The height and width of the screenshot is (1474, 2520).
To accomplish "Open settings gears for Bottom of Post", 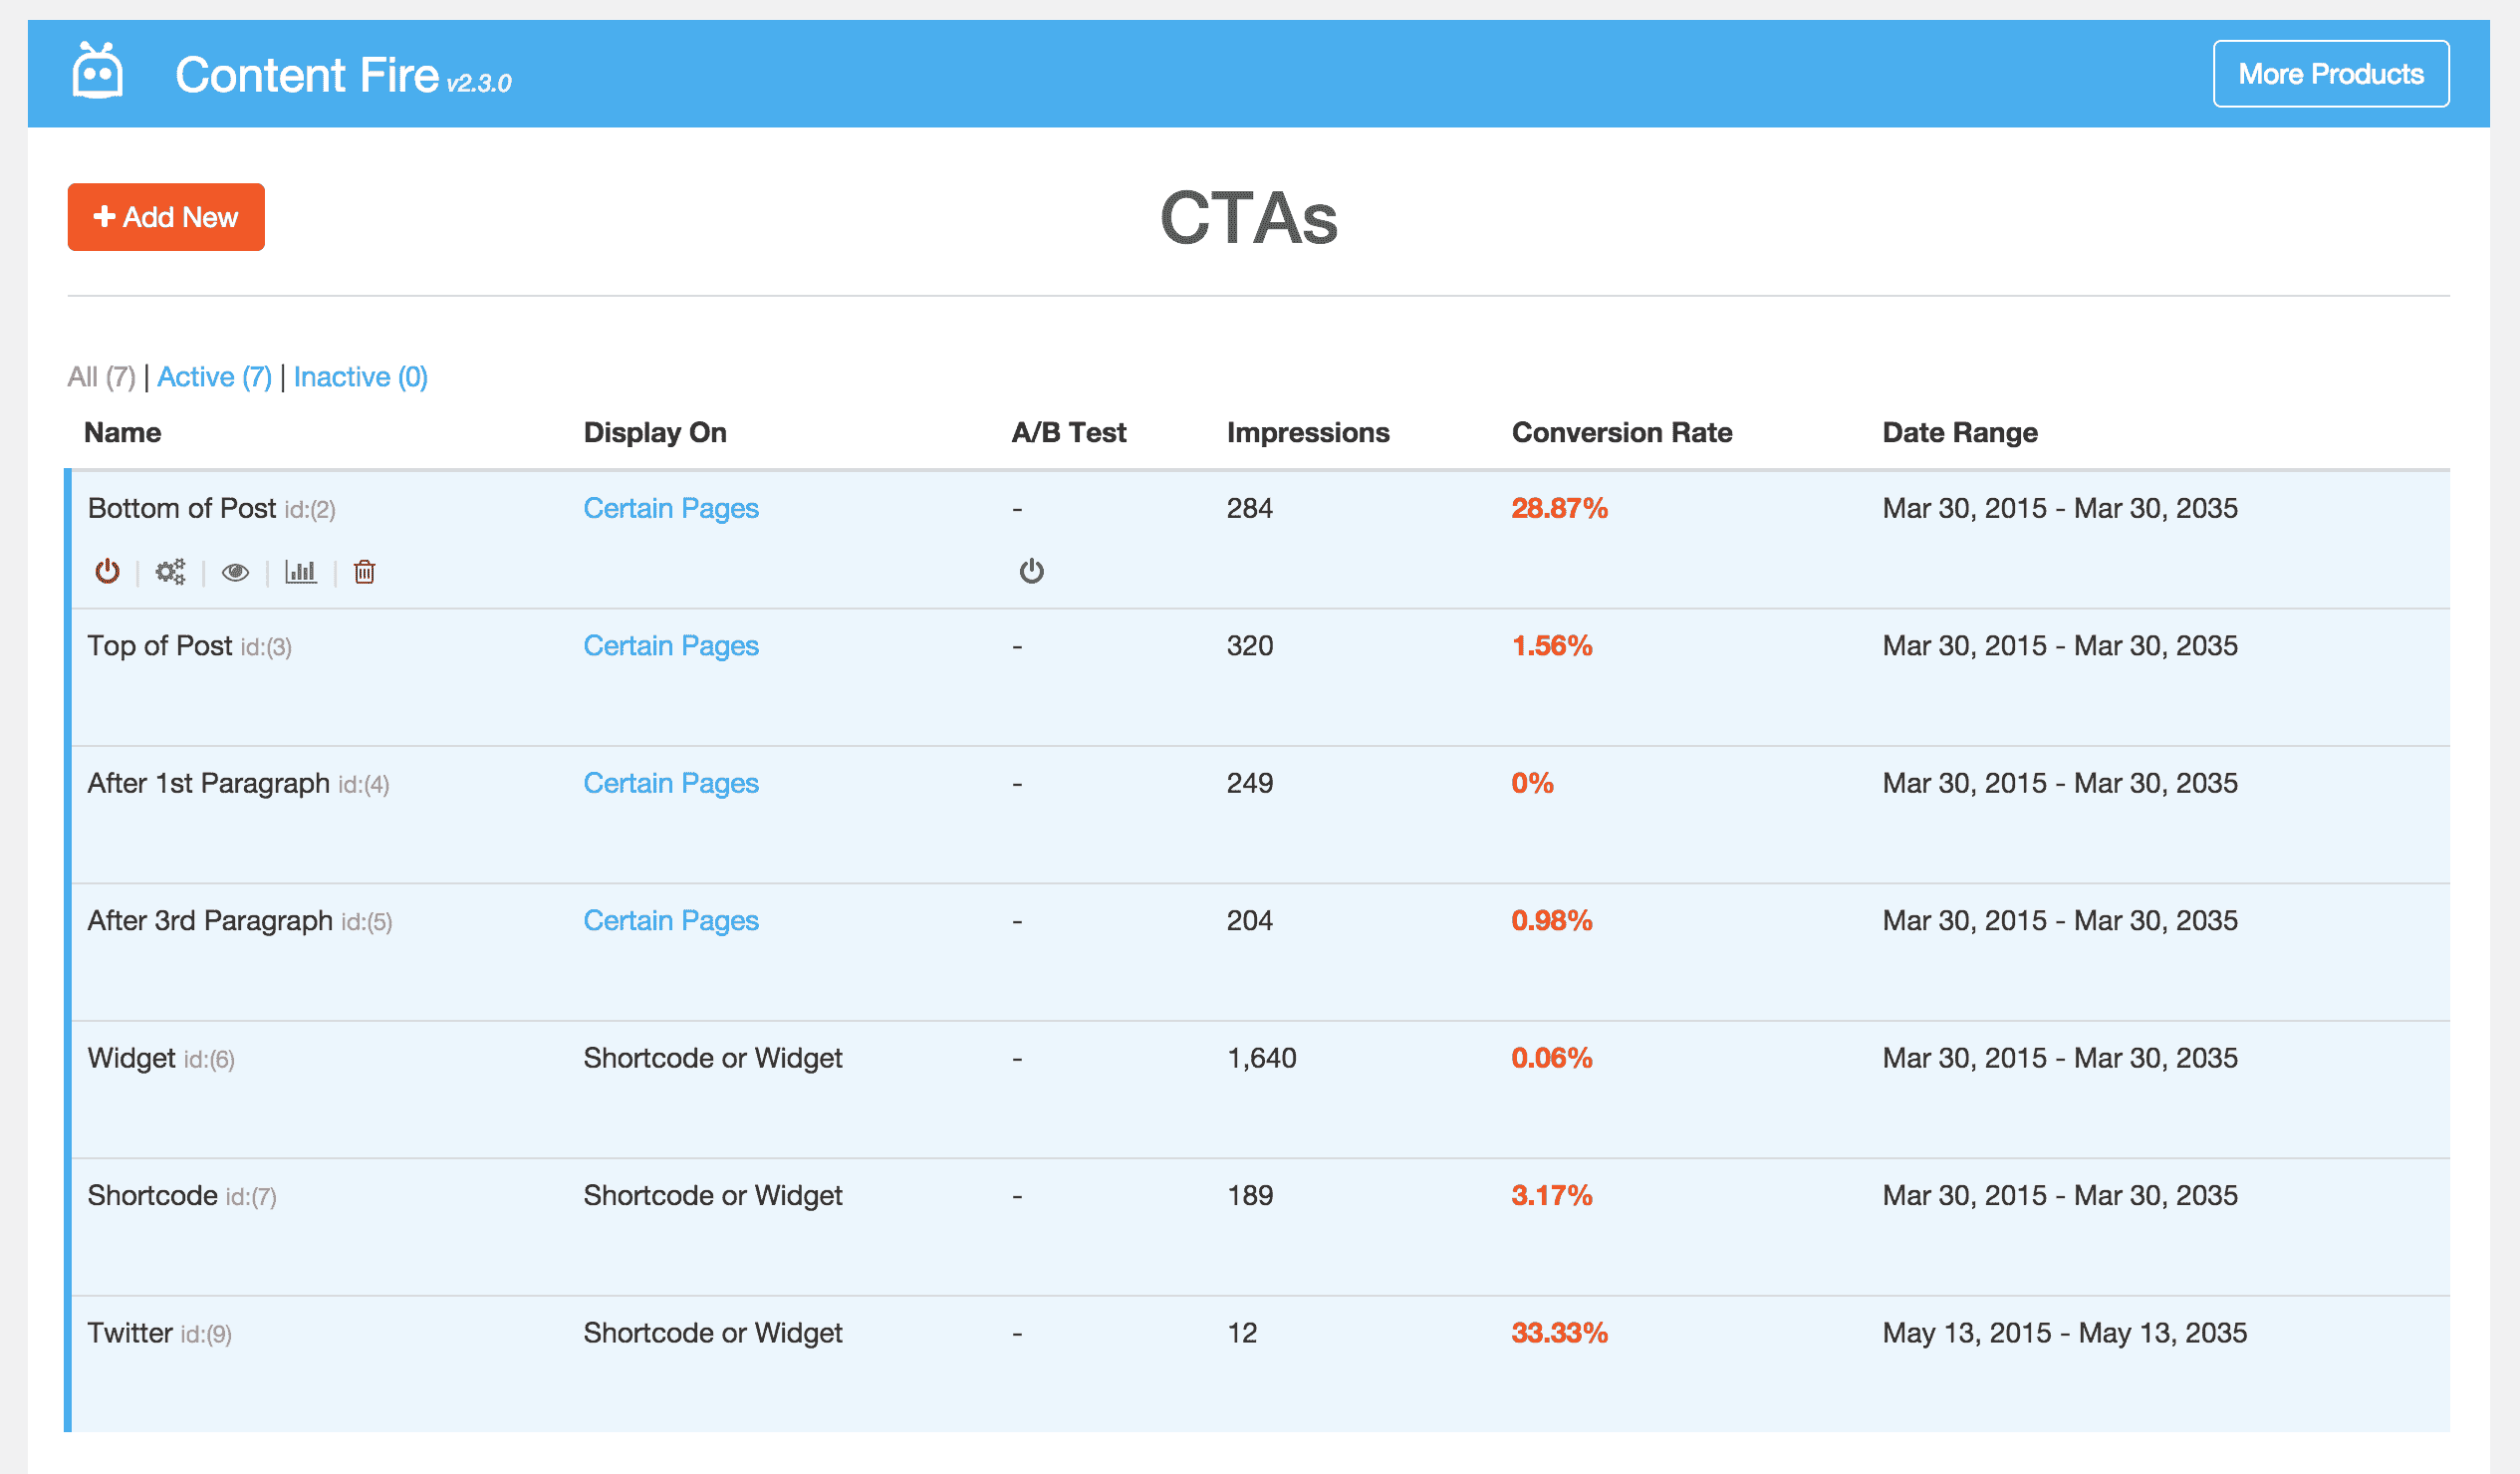I will (170, 571).
